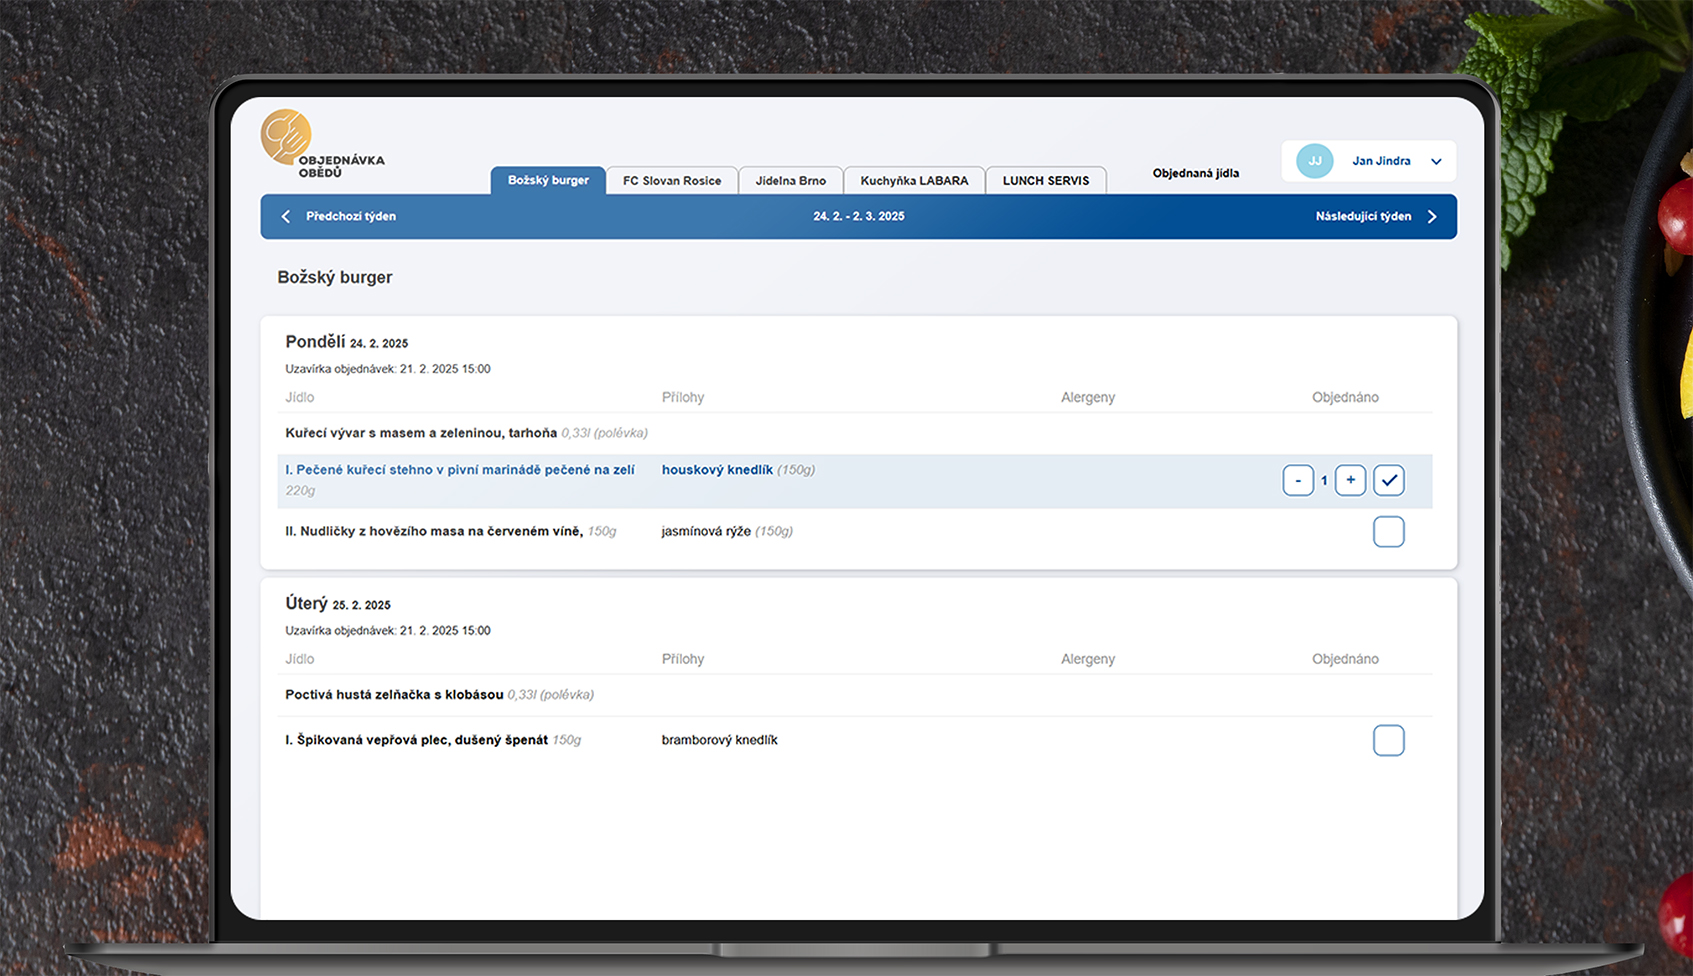Expand the Jan Jindra user dropdown chevron

[1436, 162]
